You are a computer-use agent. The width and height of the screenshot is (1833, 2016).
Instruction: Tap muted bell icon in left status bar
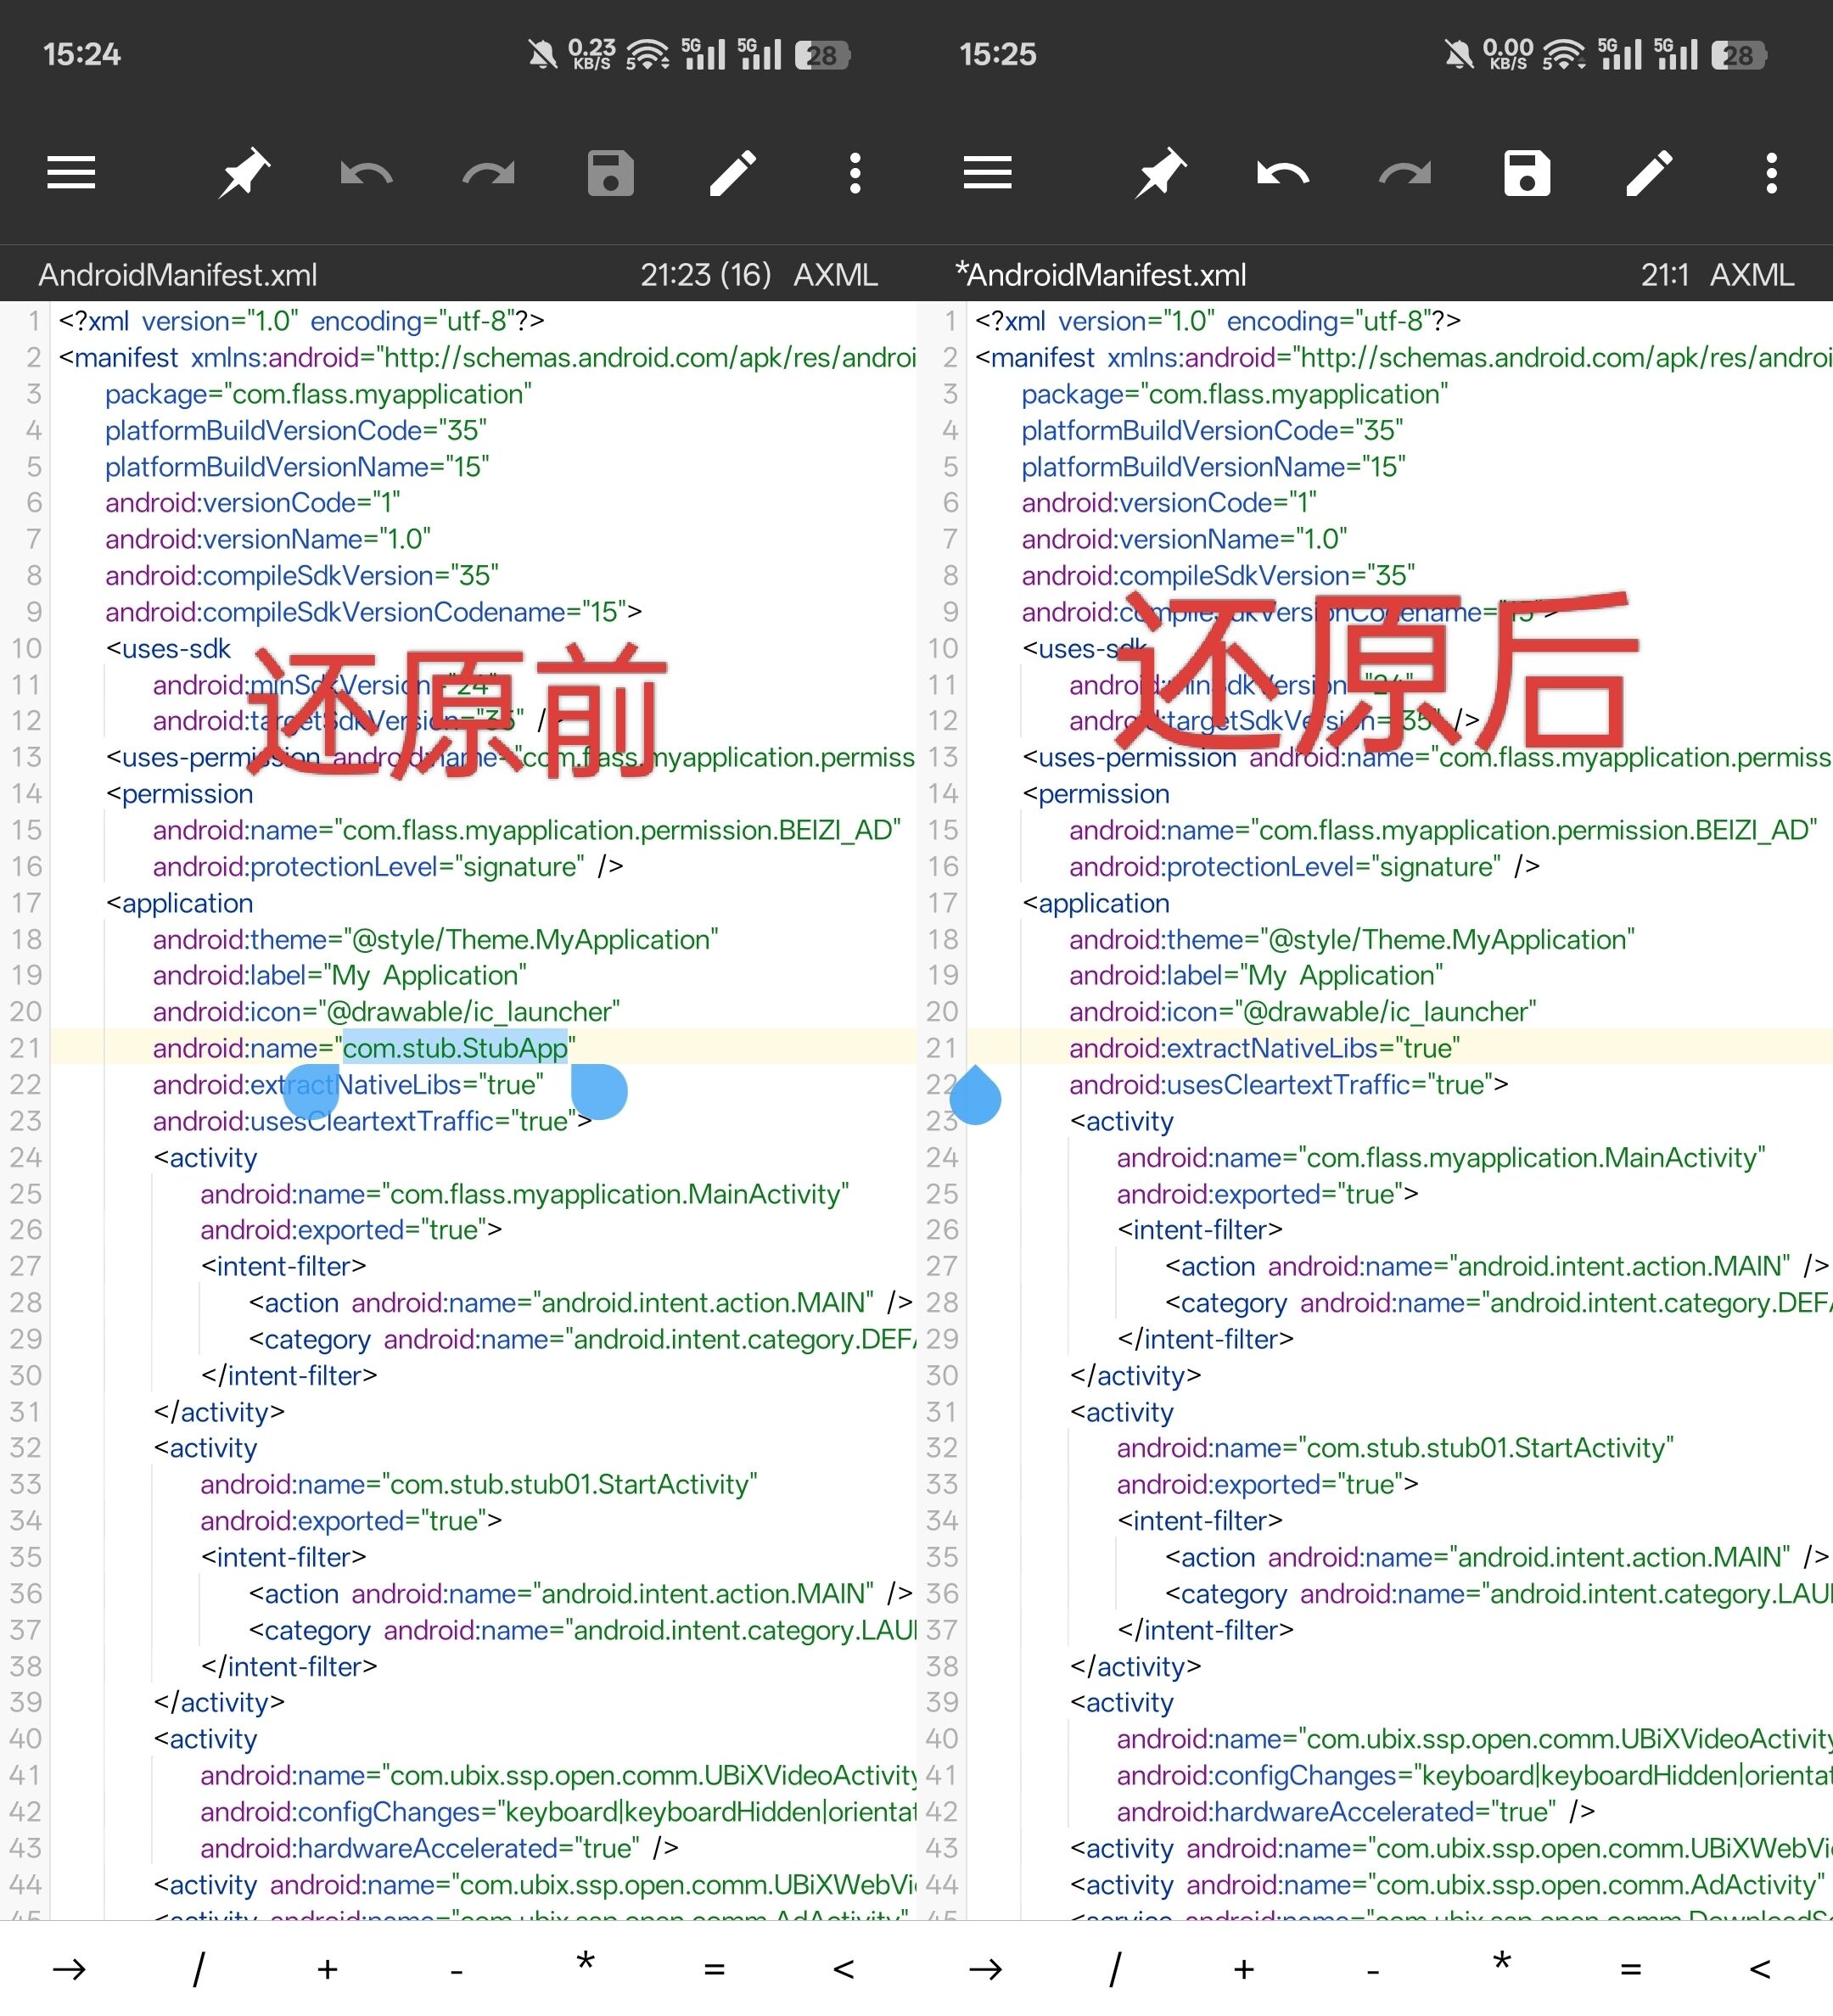pos(543,54)
